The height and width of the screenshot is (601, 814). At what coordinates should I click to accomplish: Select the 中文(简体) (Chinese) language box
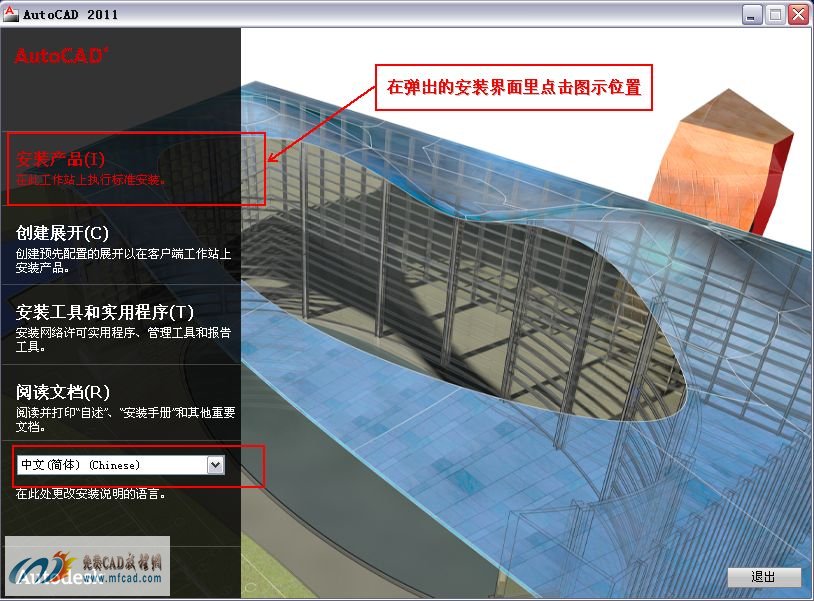pyautogui.click(x=120, y=465)
